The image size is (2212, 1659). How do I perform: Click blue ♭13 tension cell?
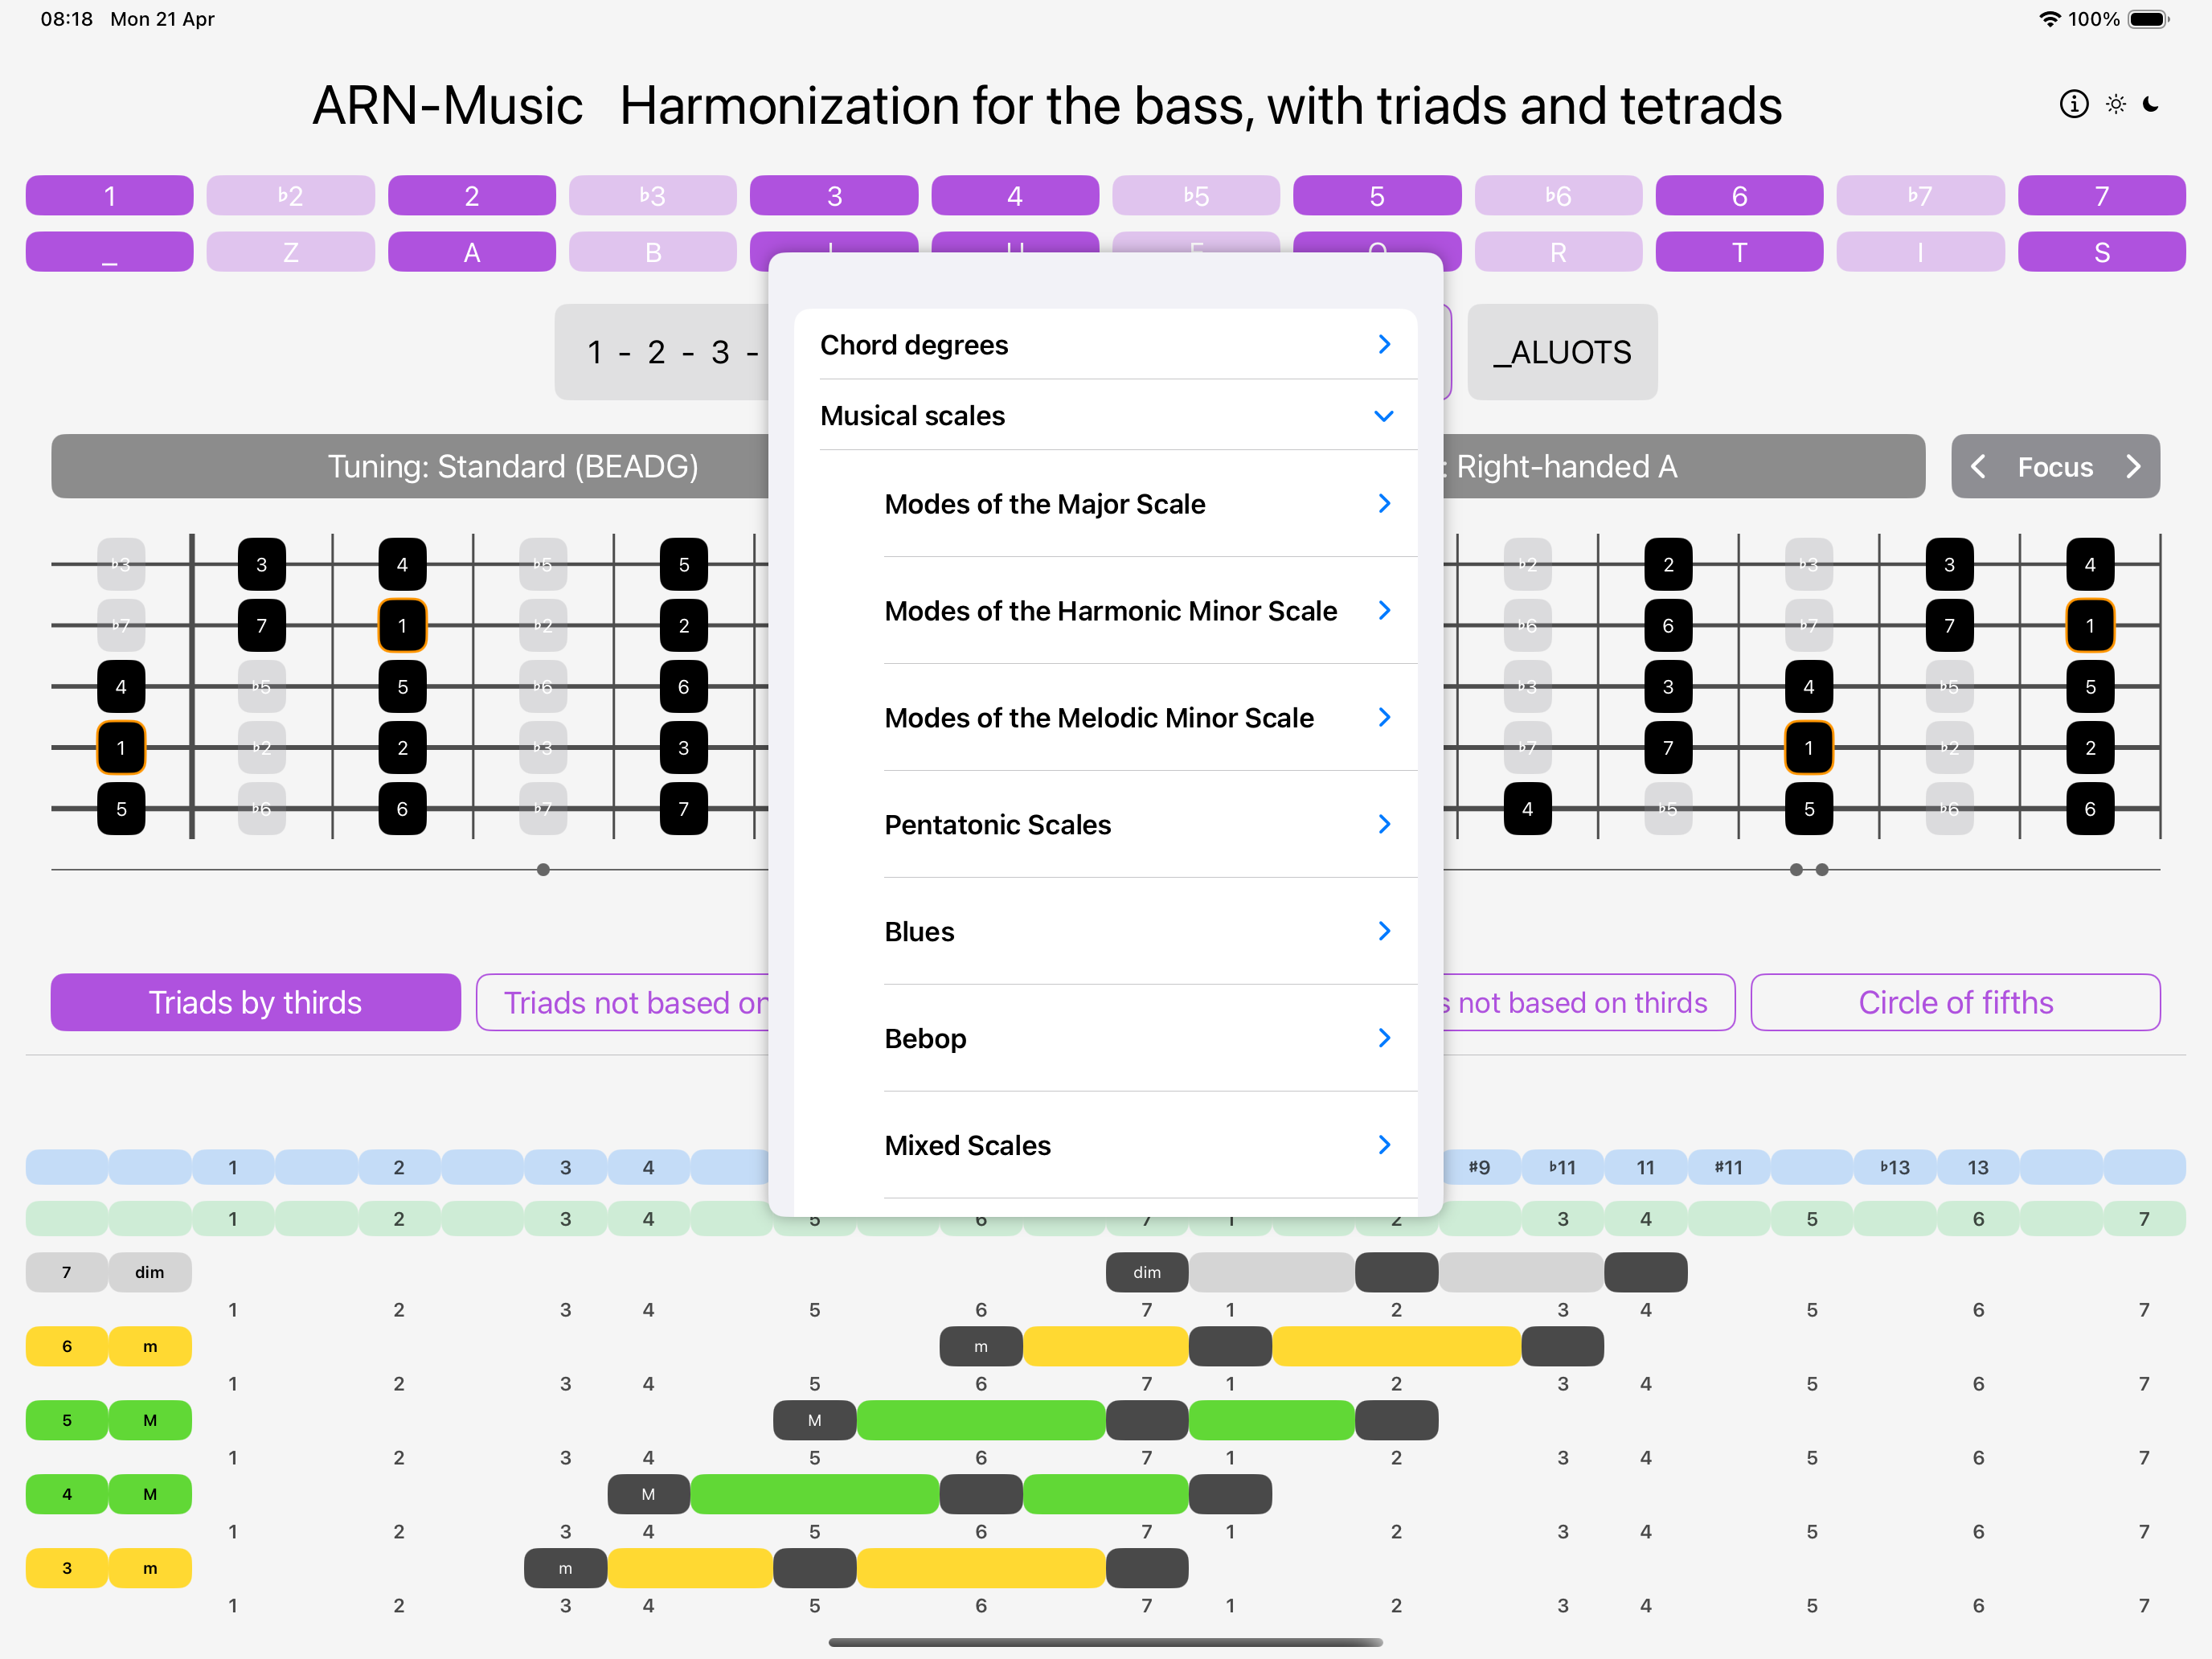pos(1894,1167)
